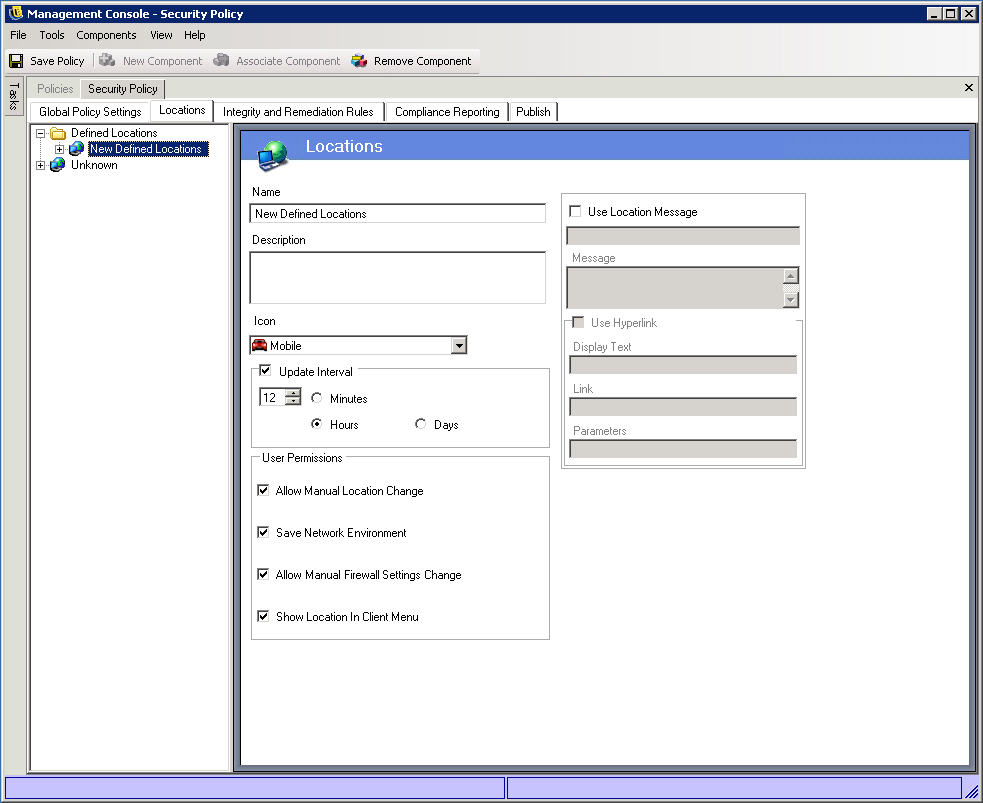Viewport: 983px width, 803px height.
Task: Click the Save Policy button label
Action: coord(57,61)
